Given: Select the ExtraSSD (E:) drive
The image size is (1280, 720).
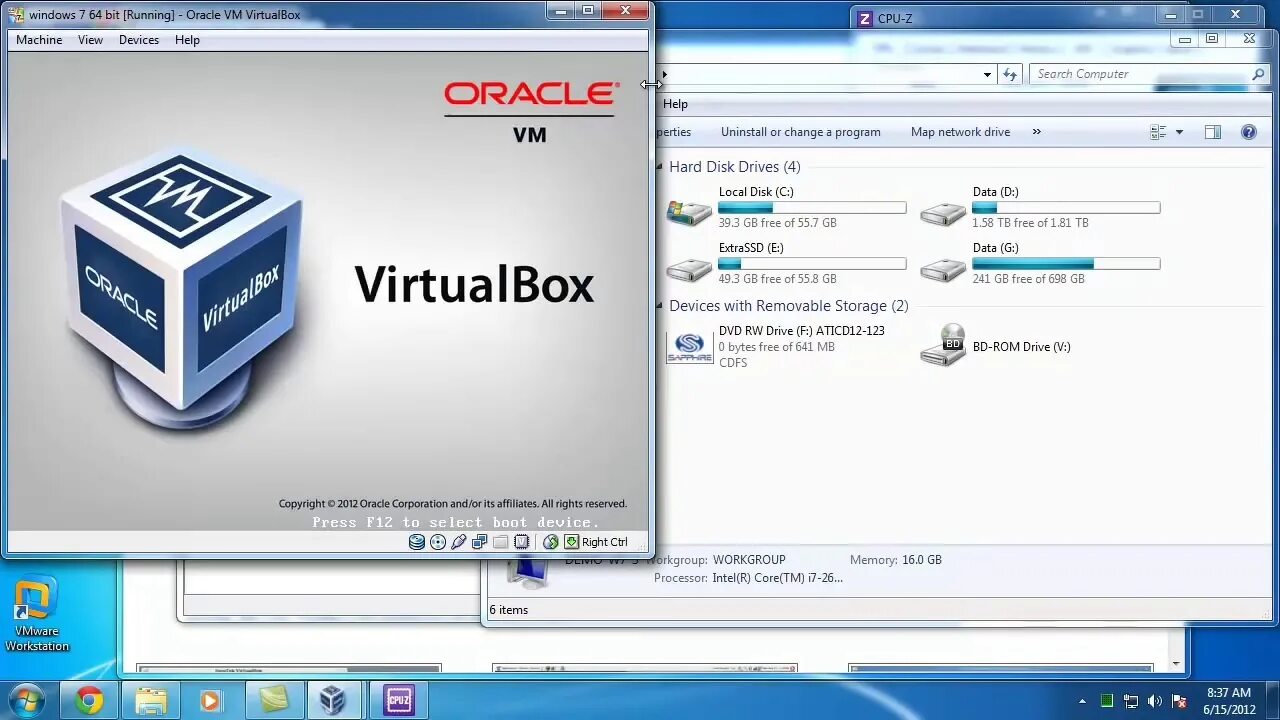Looking at the screenshot, I should pyautogui.click(x=786, y=264).
